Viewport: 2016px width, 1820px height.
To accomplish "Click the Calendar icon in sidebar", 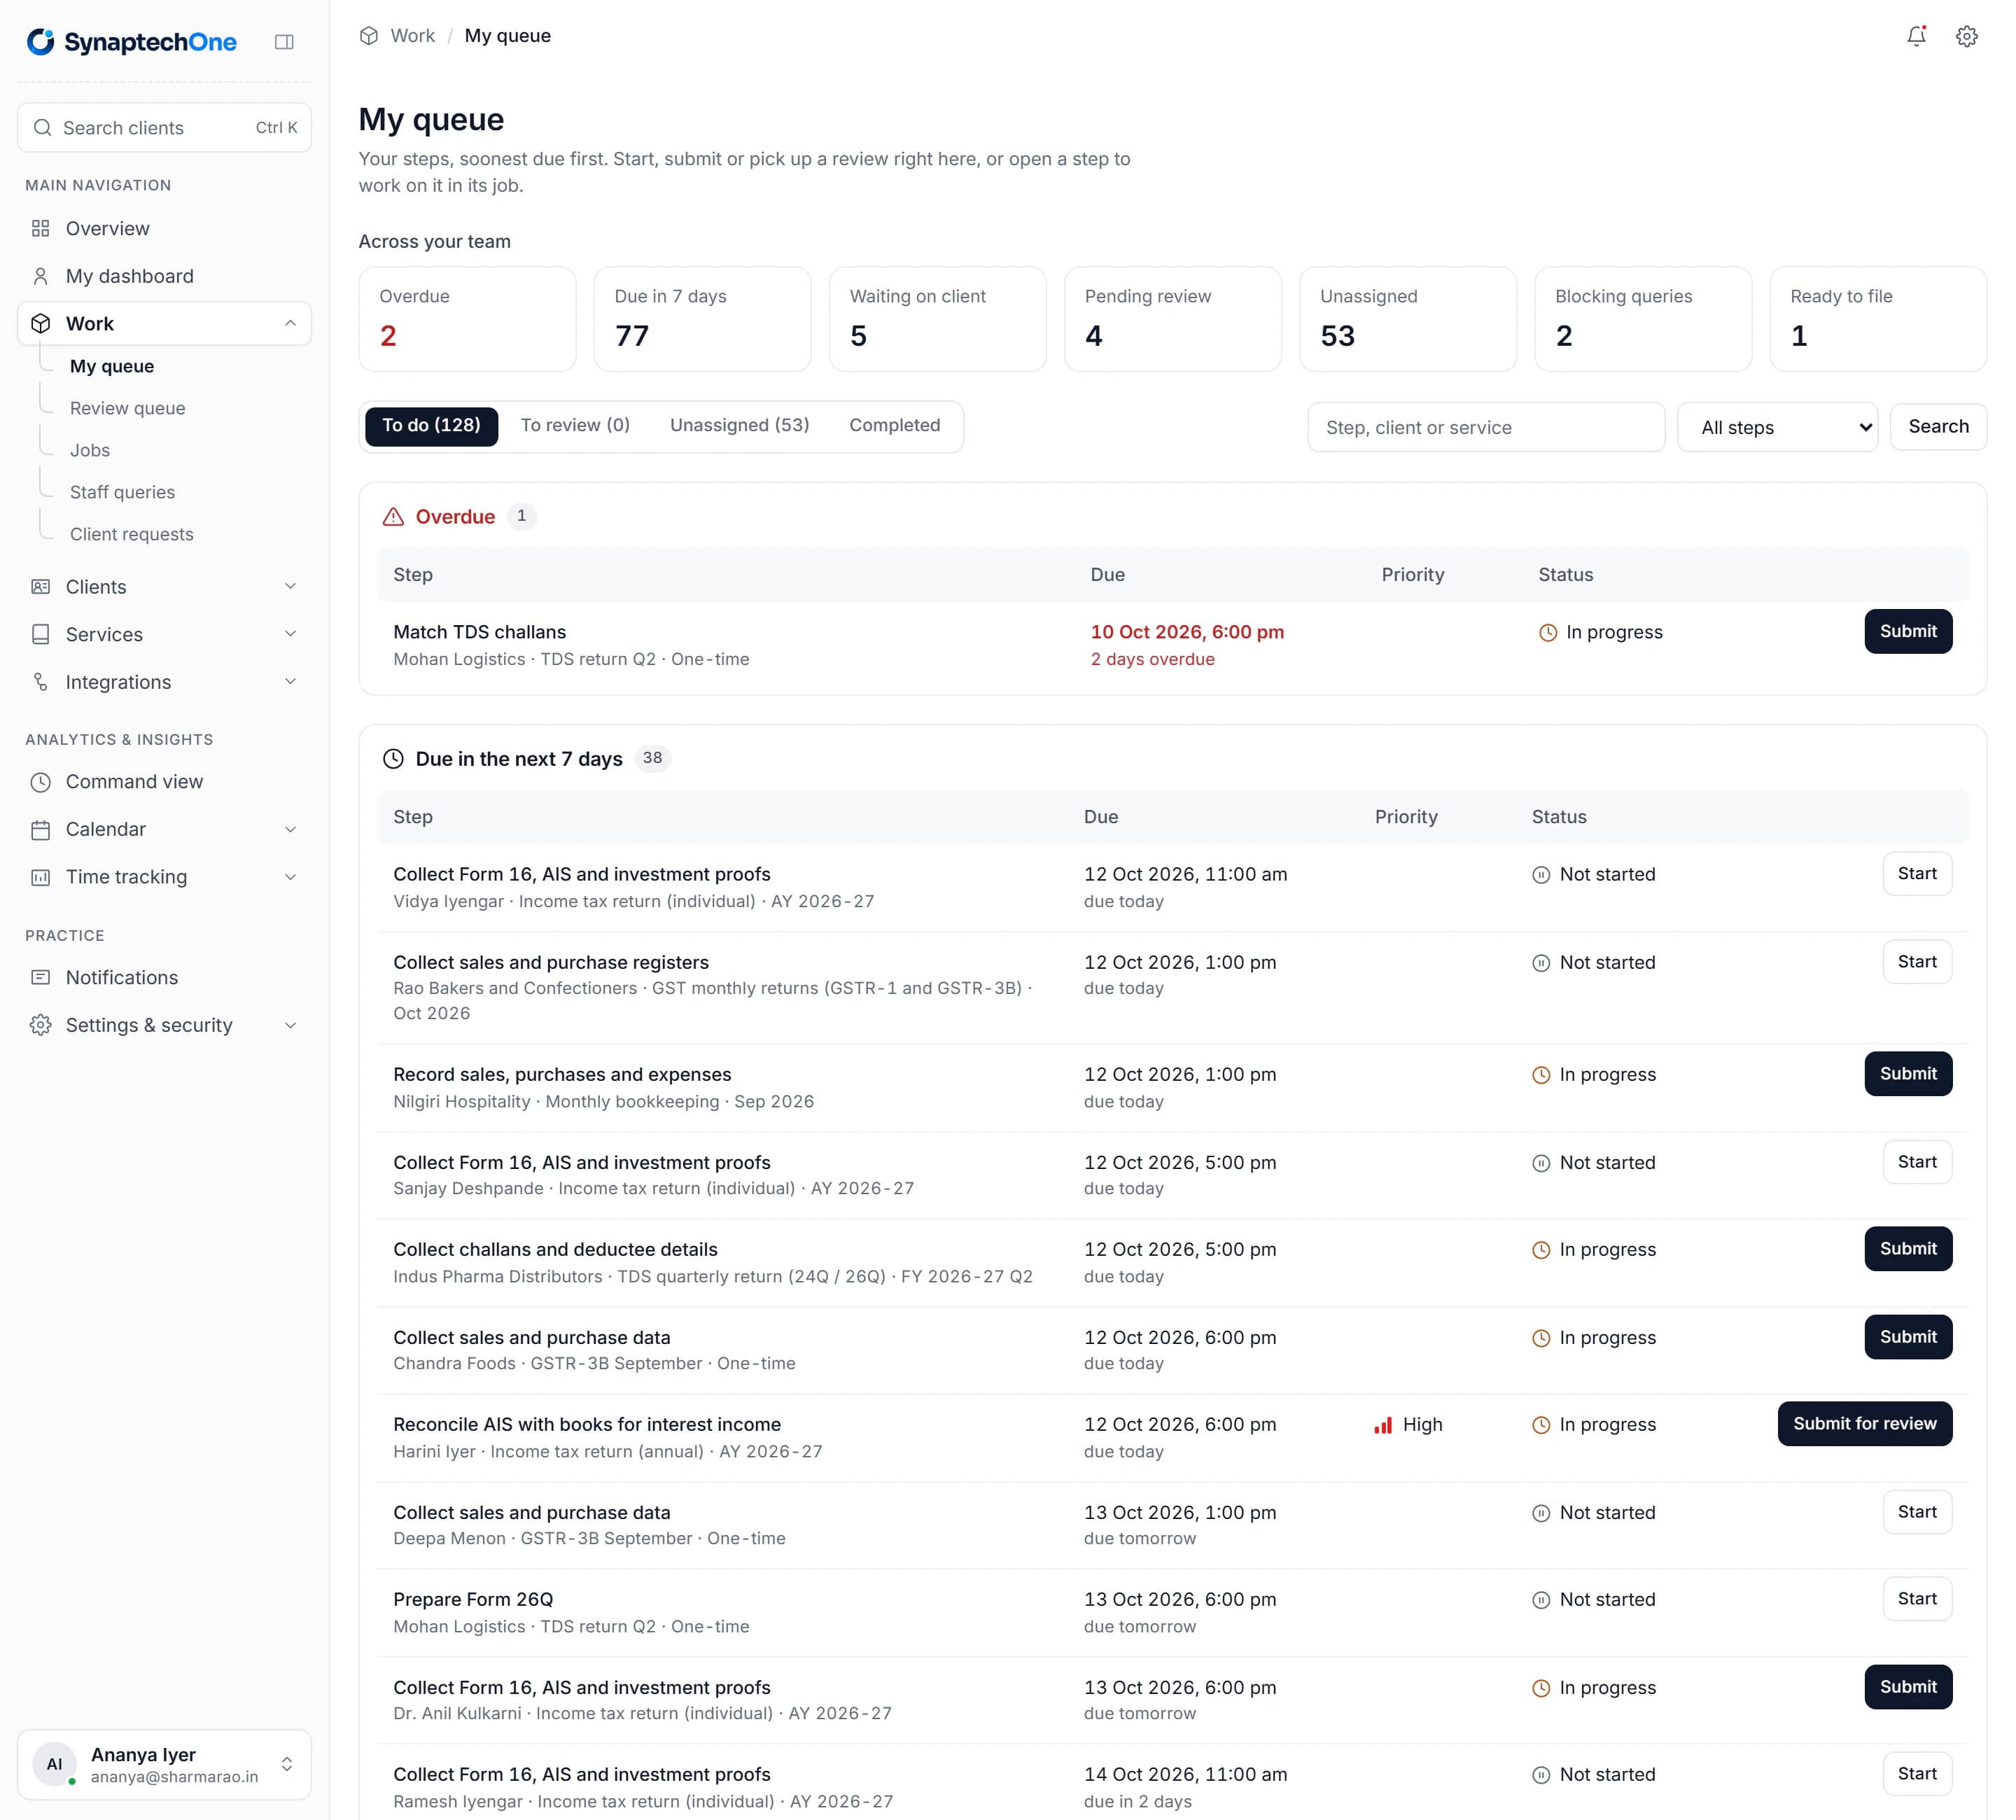I will [40, 830].
